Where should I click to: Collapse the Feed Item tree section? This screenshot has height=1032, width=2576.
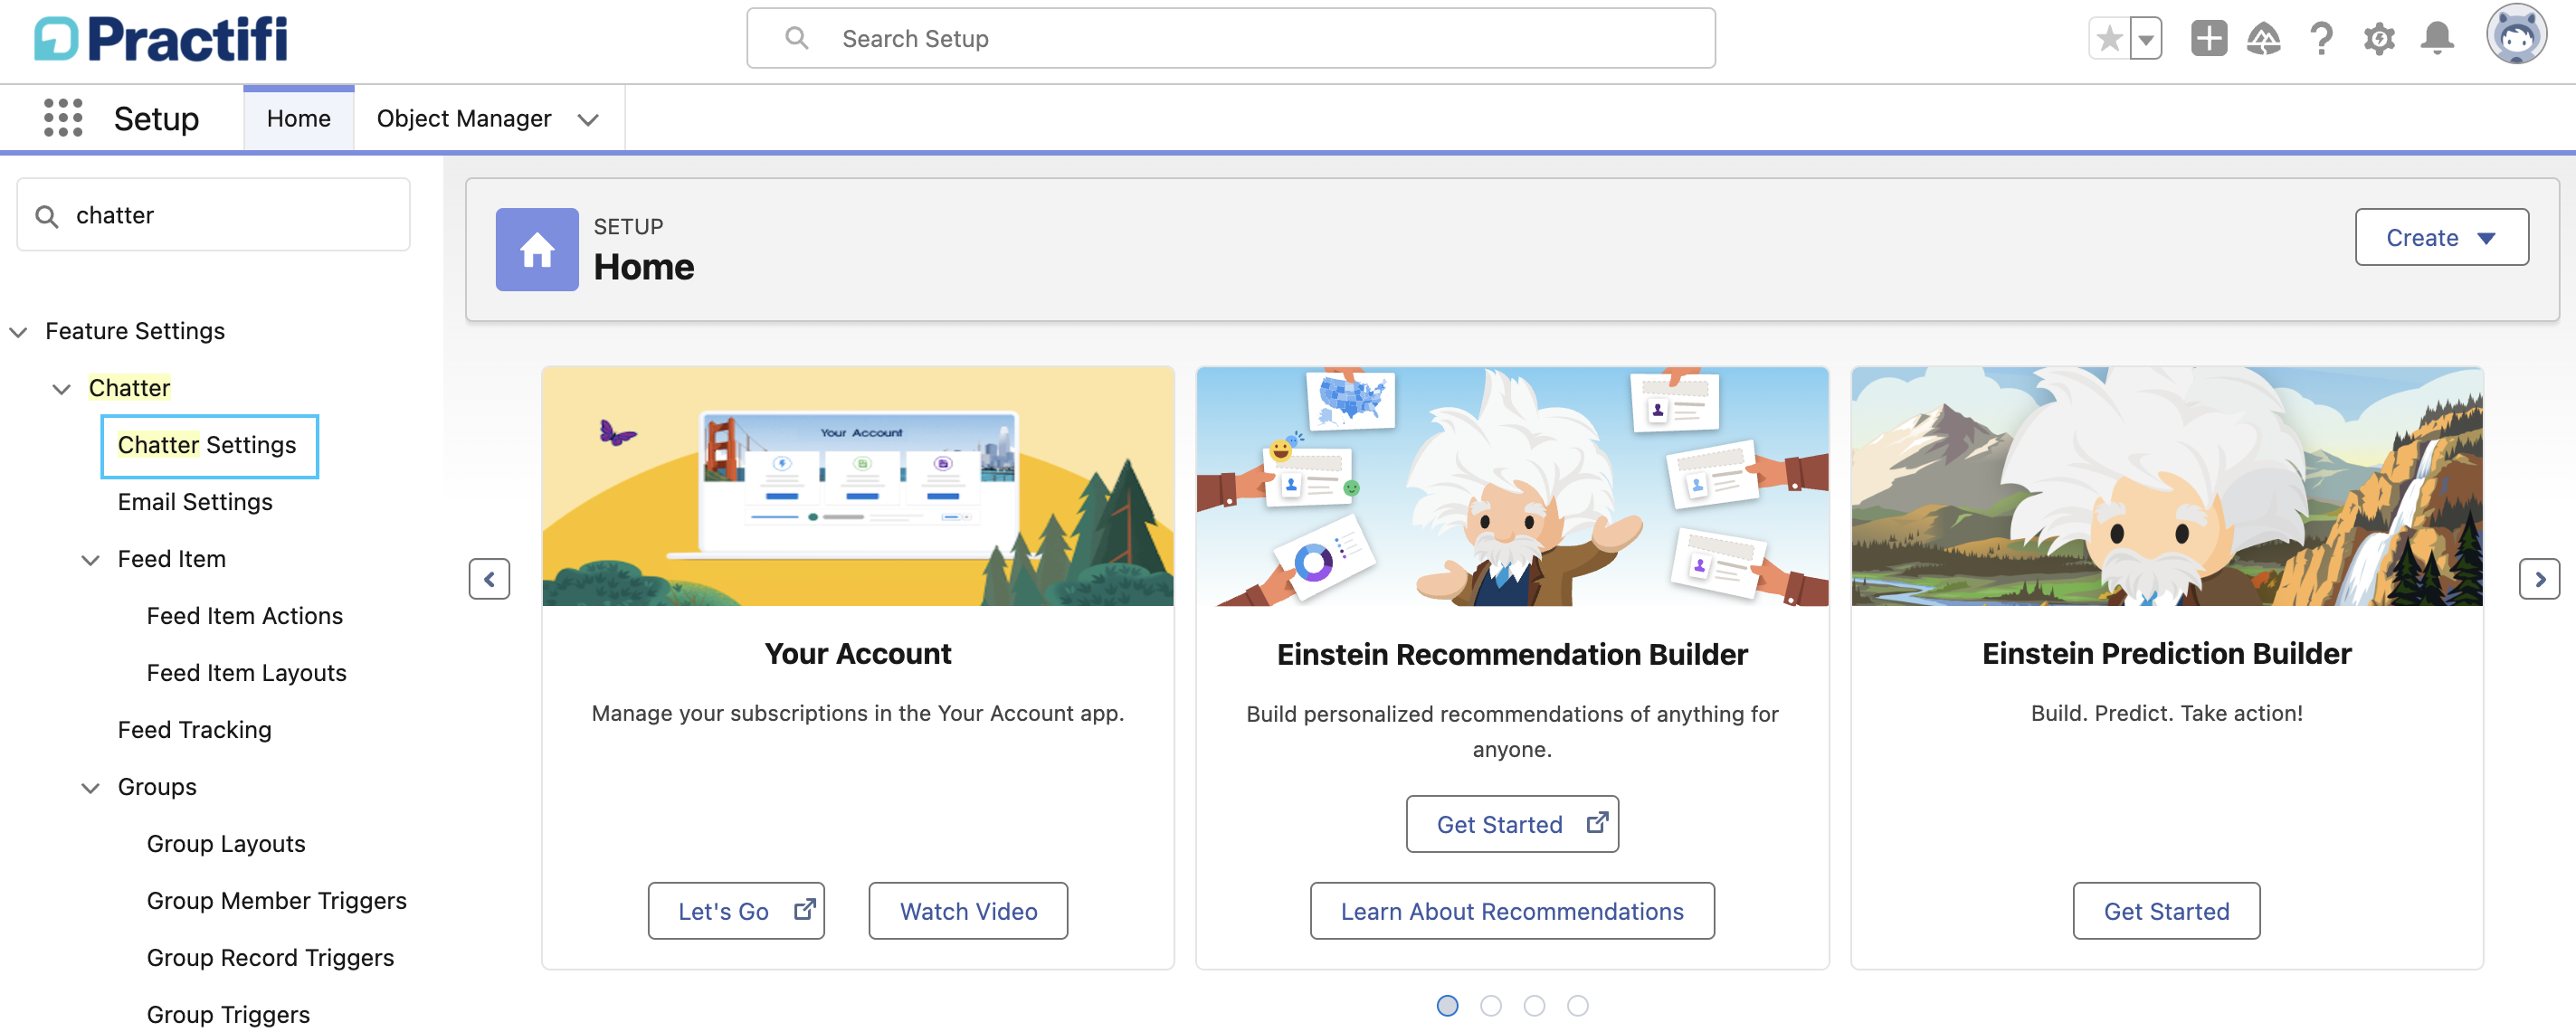pyautogui.click(x=90, y=560)
